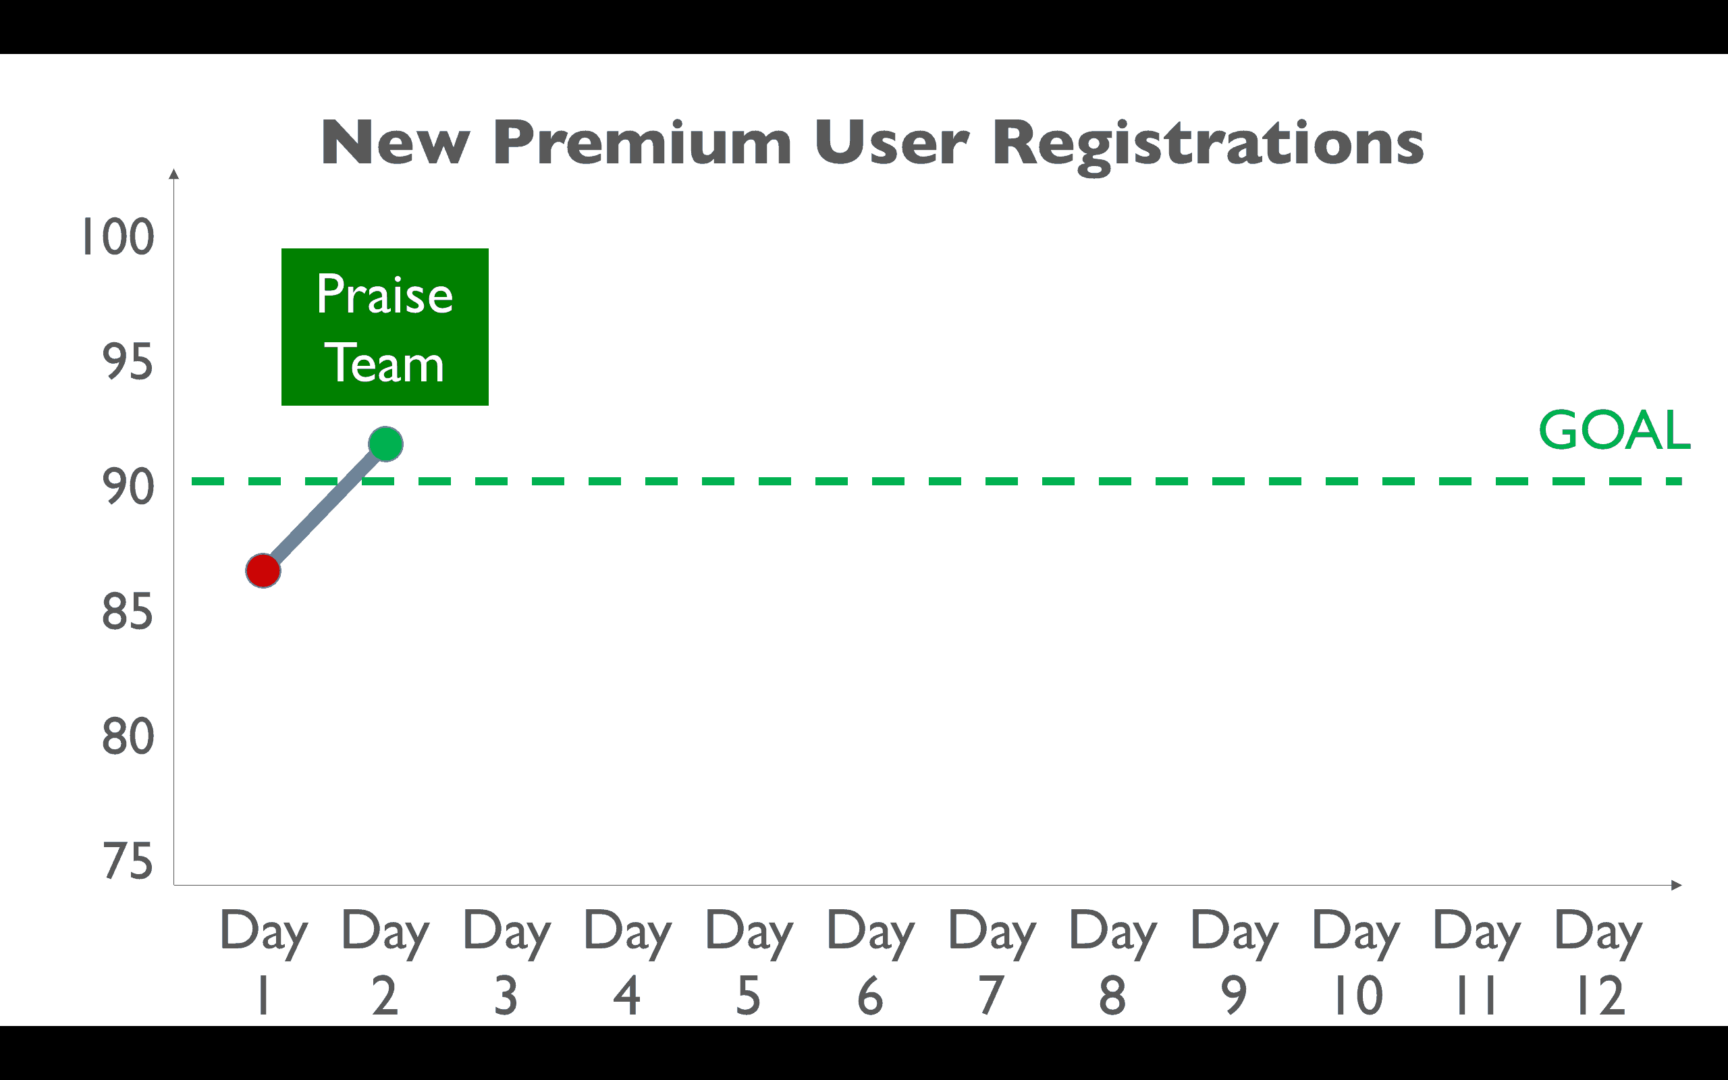The image size is (1728, 1080).
Task: Click the Day 5 x-axis label
Action: pos(749,963)
